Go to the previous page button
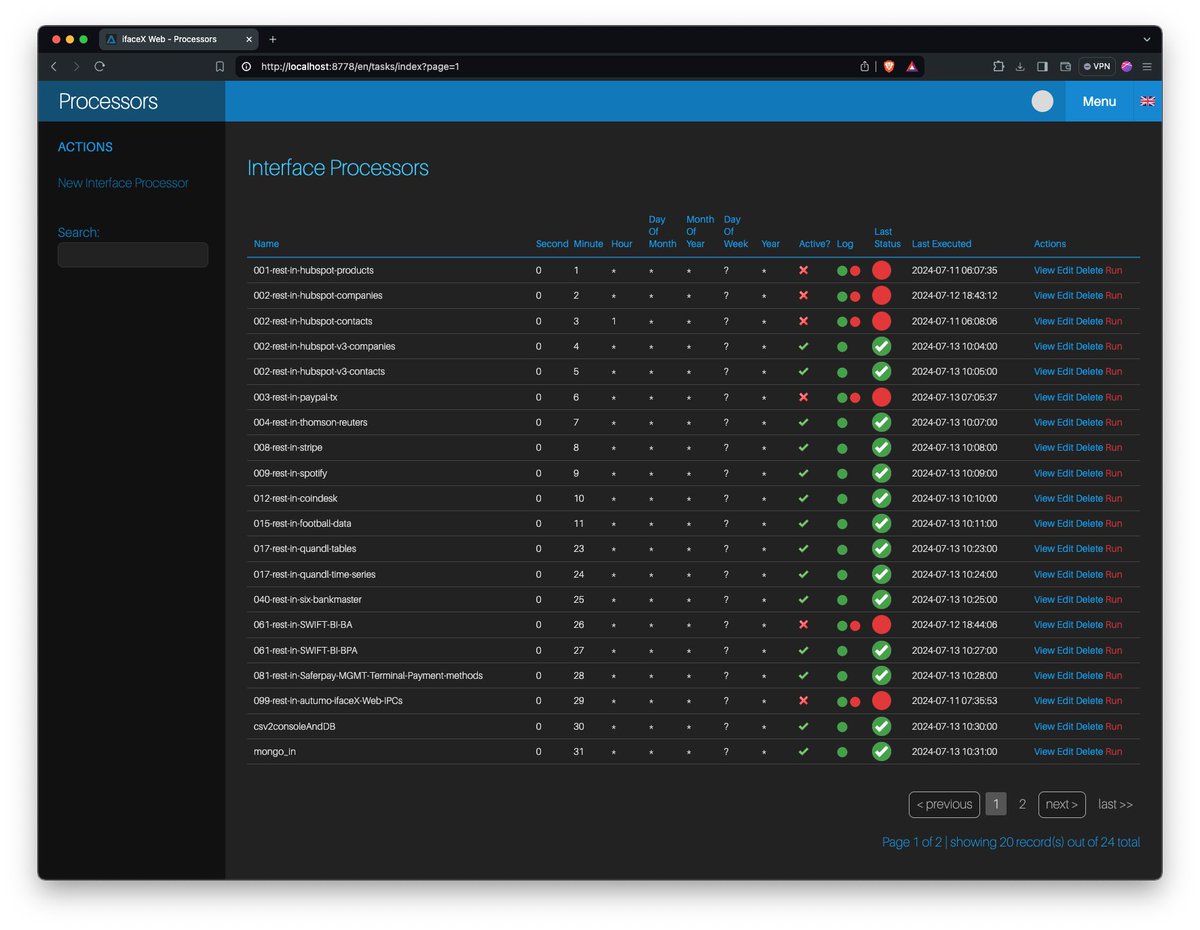The image size is (1200, 930). tap(944, 804)
